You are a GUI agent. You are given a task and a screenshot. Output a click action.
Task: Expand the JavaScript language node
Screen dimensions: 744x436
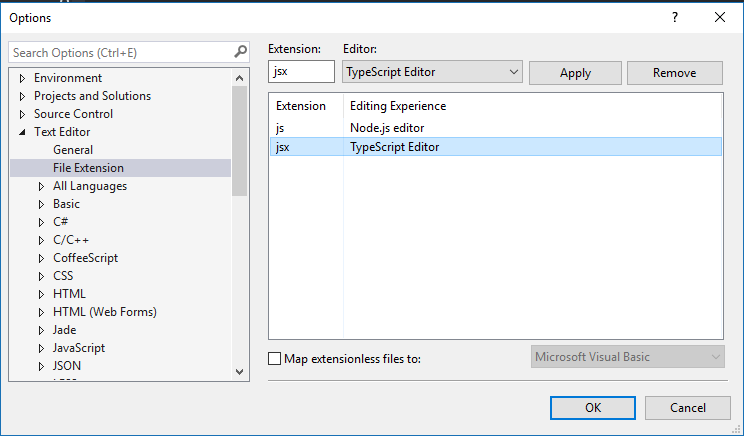[x=41, y=348]
